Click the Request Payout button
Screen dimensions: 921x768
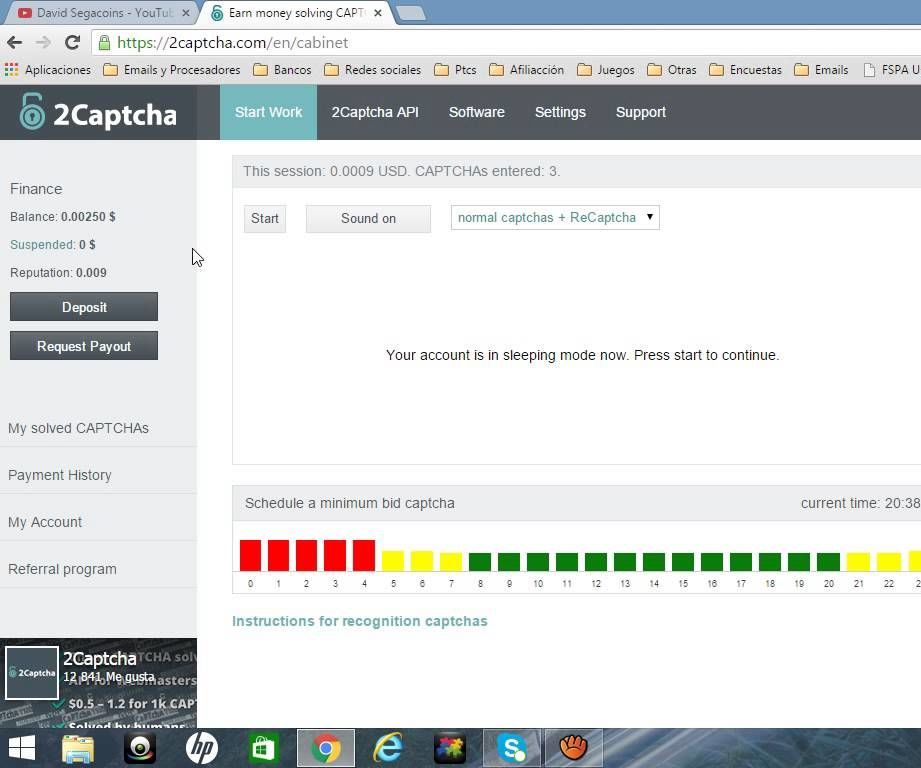click(x=84, y=346)
